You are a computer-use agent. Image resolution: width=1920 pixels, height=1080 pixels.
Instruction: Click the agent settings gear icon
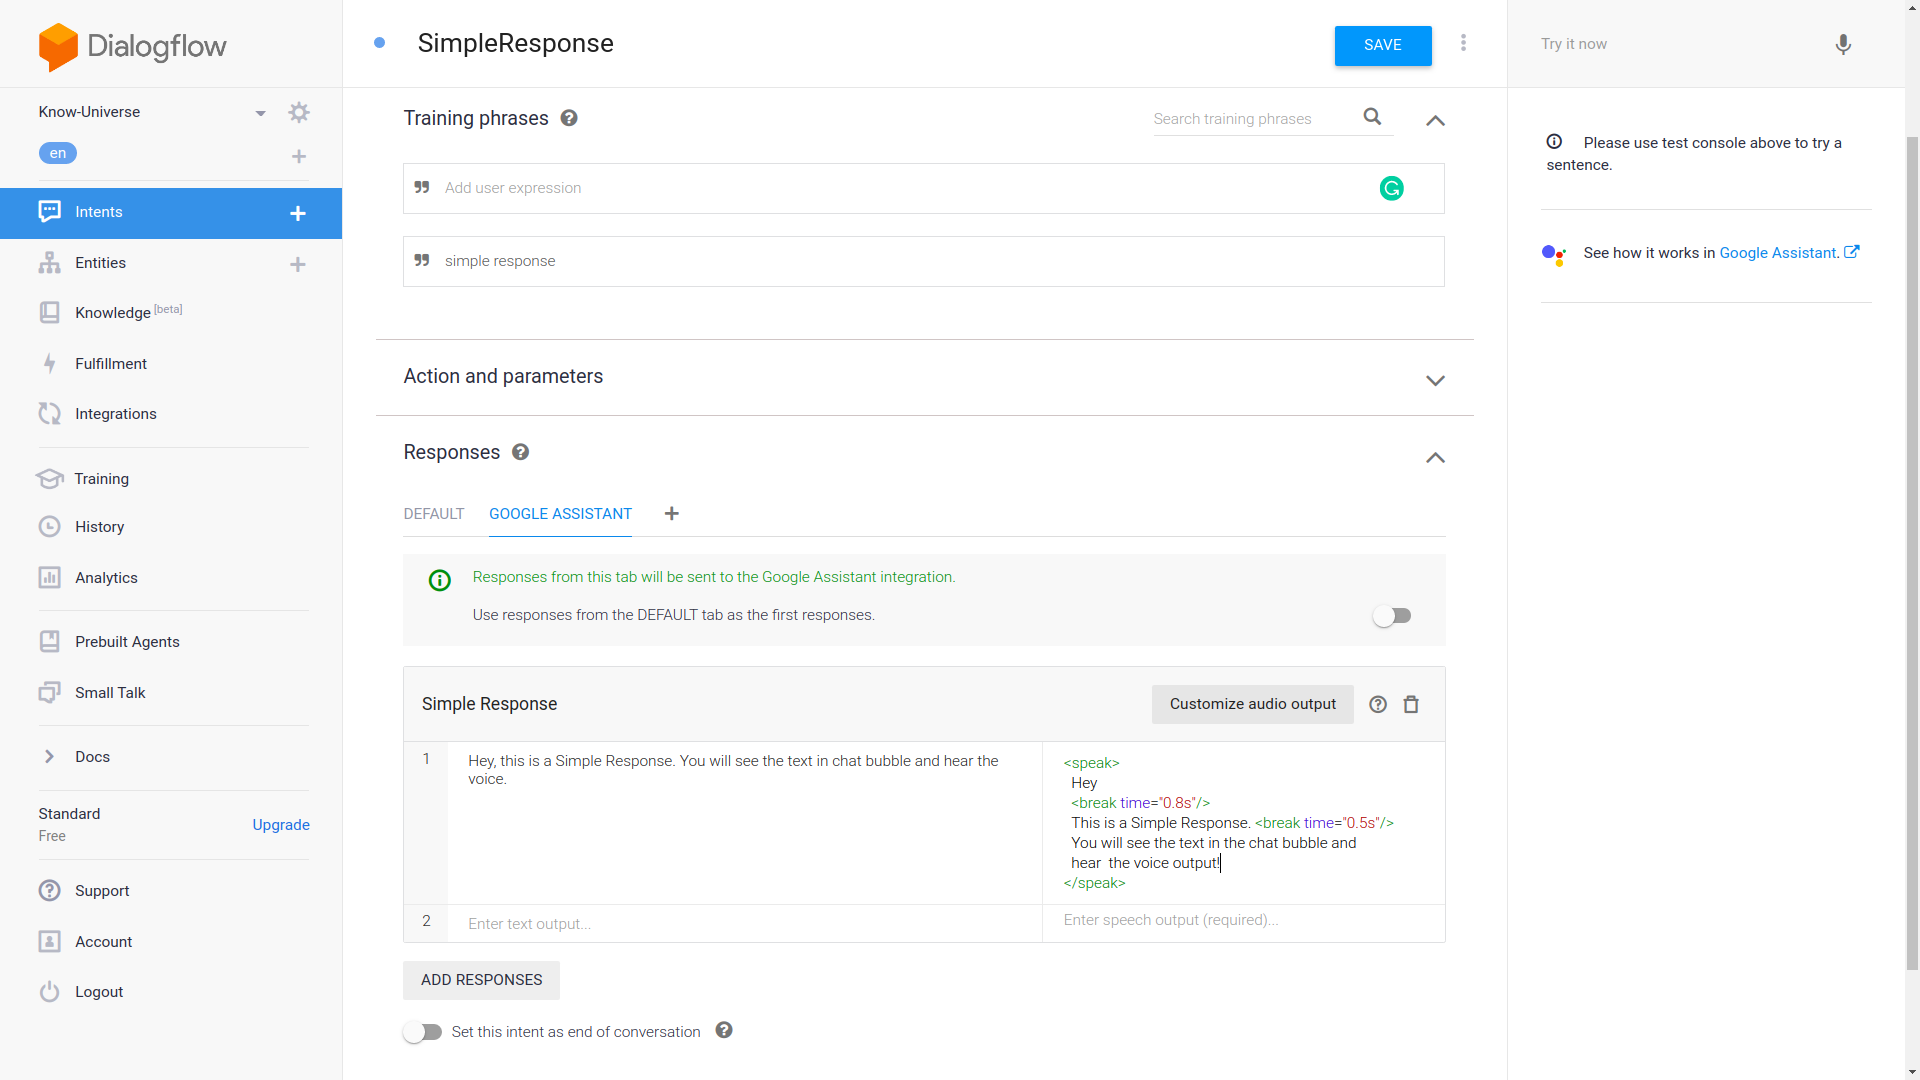tap(298, 112)
